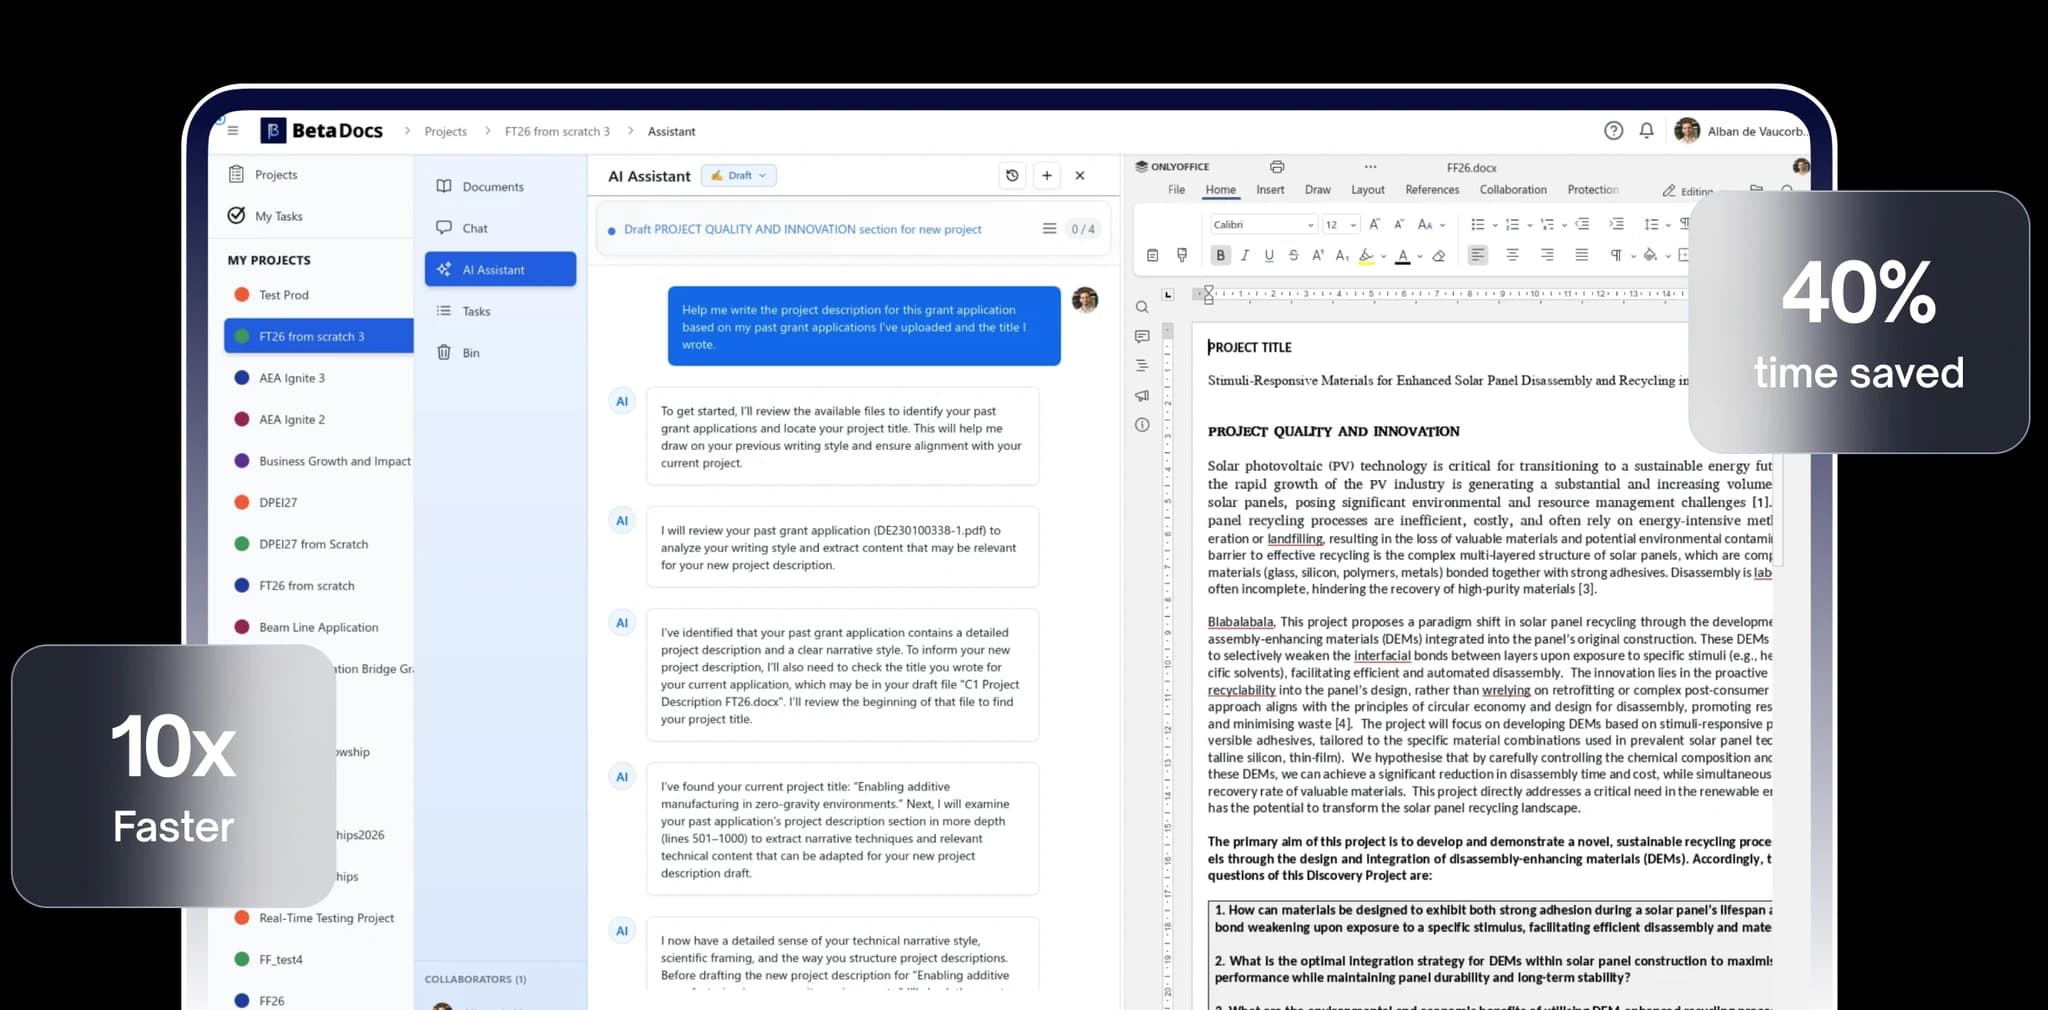Expand the Draft status dropdown
The width and height of the screenshot is (2048, 1010).
(739, 176)
